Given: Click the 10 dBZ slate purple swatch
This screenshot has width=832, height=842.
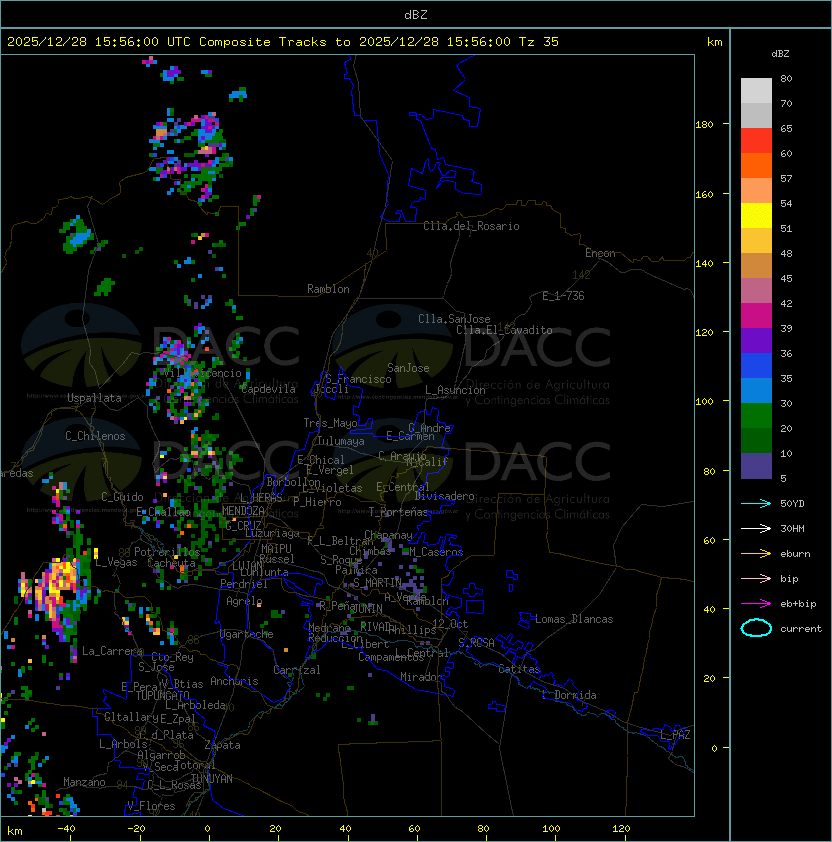Looking at the screenshot, I should click(x=756, y=466).
